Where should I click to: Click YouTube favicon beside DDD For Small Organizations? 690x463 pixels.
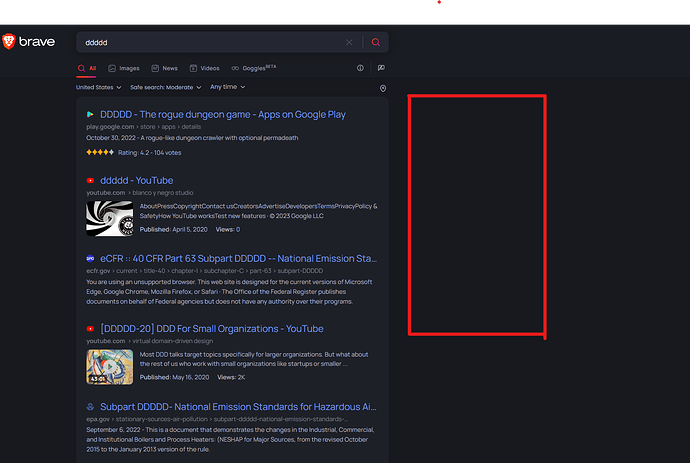(x=90, y=329)
